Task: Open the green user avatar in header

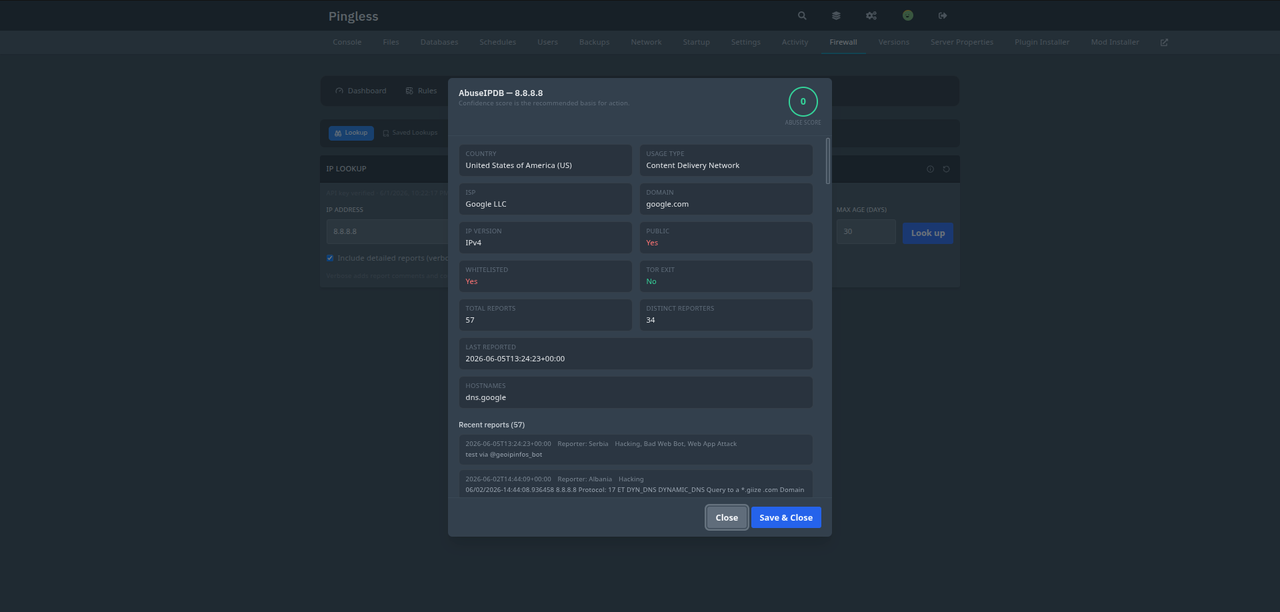Action: pyautogui.click(x=908, y=16)
